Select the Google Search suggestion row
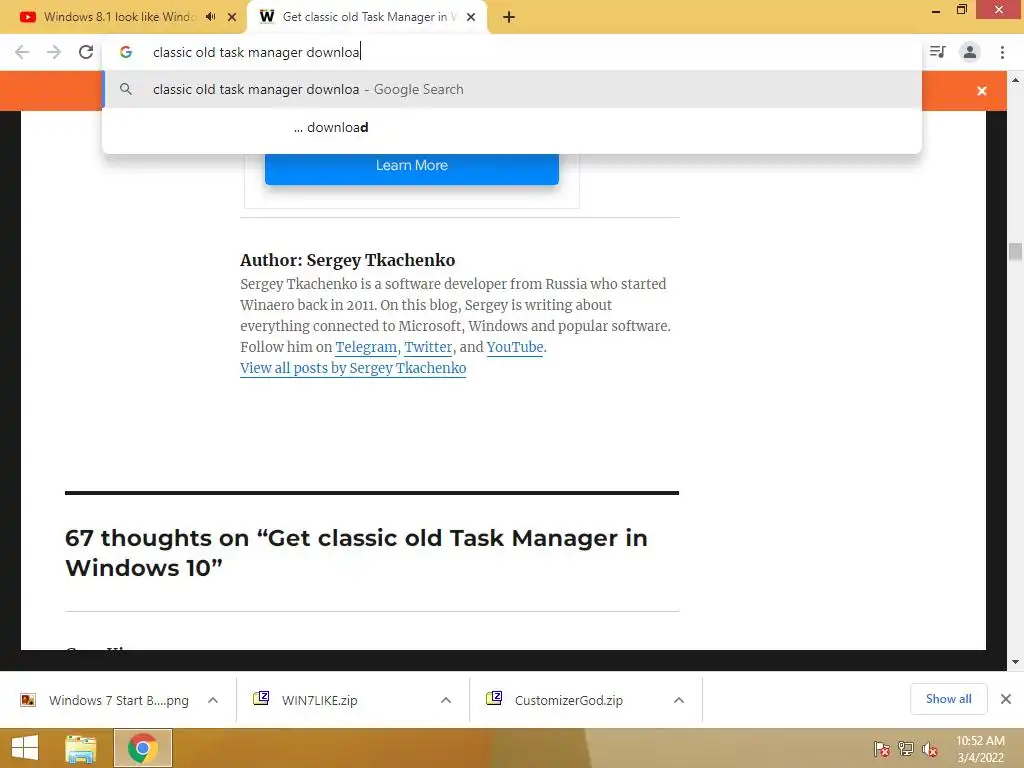Viewport: 1024px width, 768px height. pyautogui.click(x=512, y=89)
